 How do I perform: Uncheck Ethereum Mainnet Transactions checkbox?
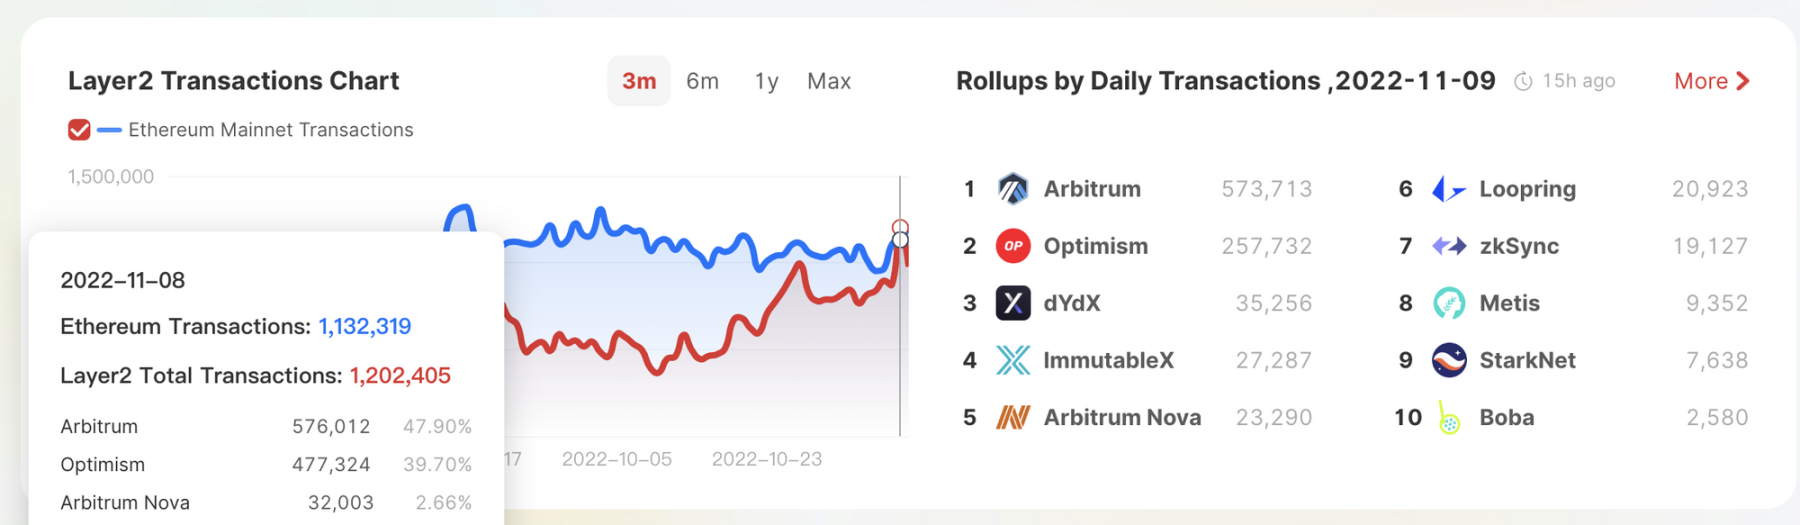[x=79, y=130]
